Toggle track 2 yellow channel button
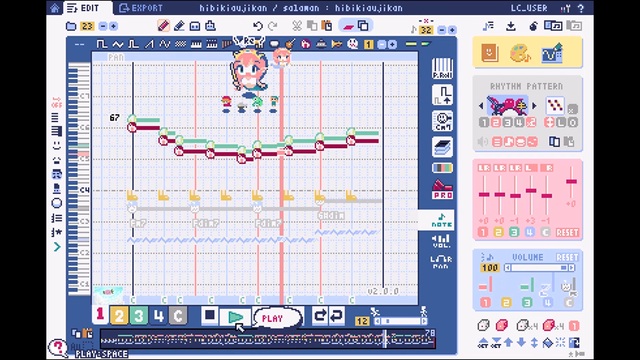 (119, 316)
